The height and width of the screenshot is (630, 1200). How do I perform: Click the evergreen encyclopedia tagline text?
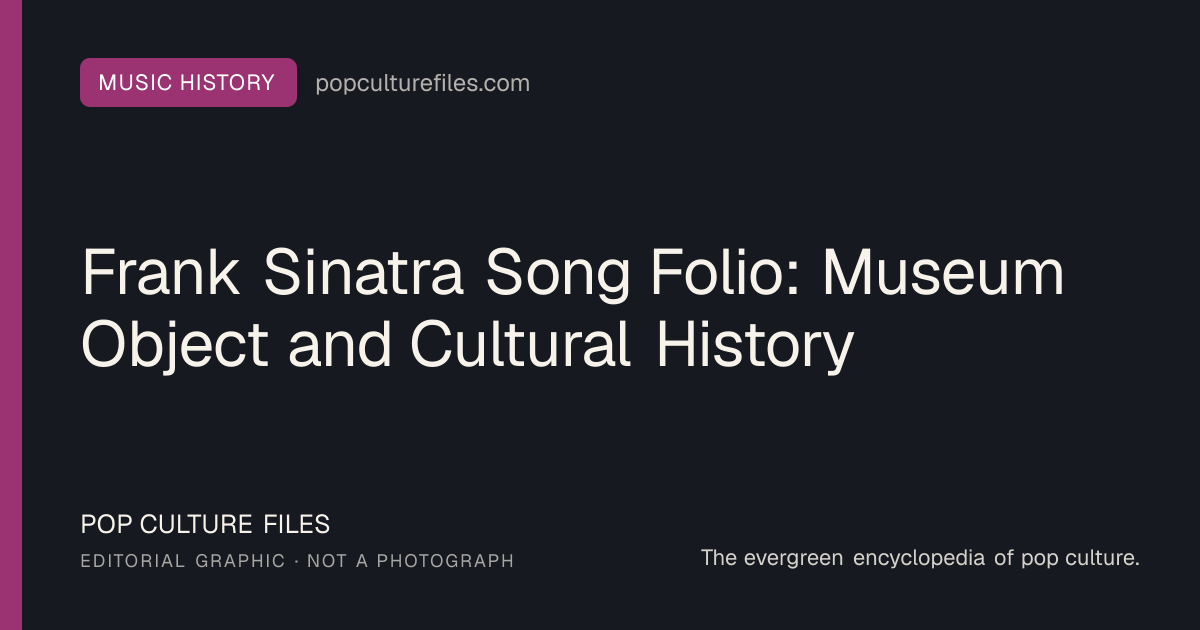(x=920, y=558)
